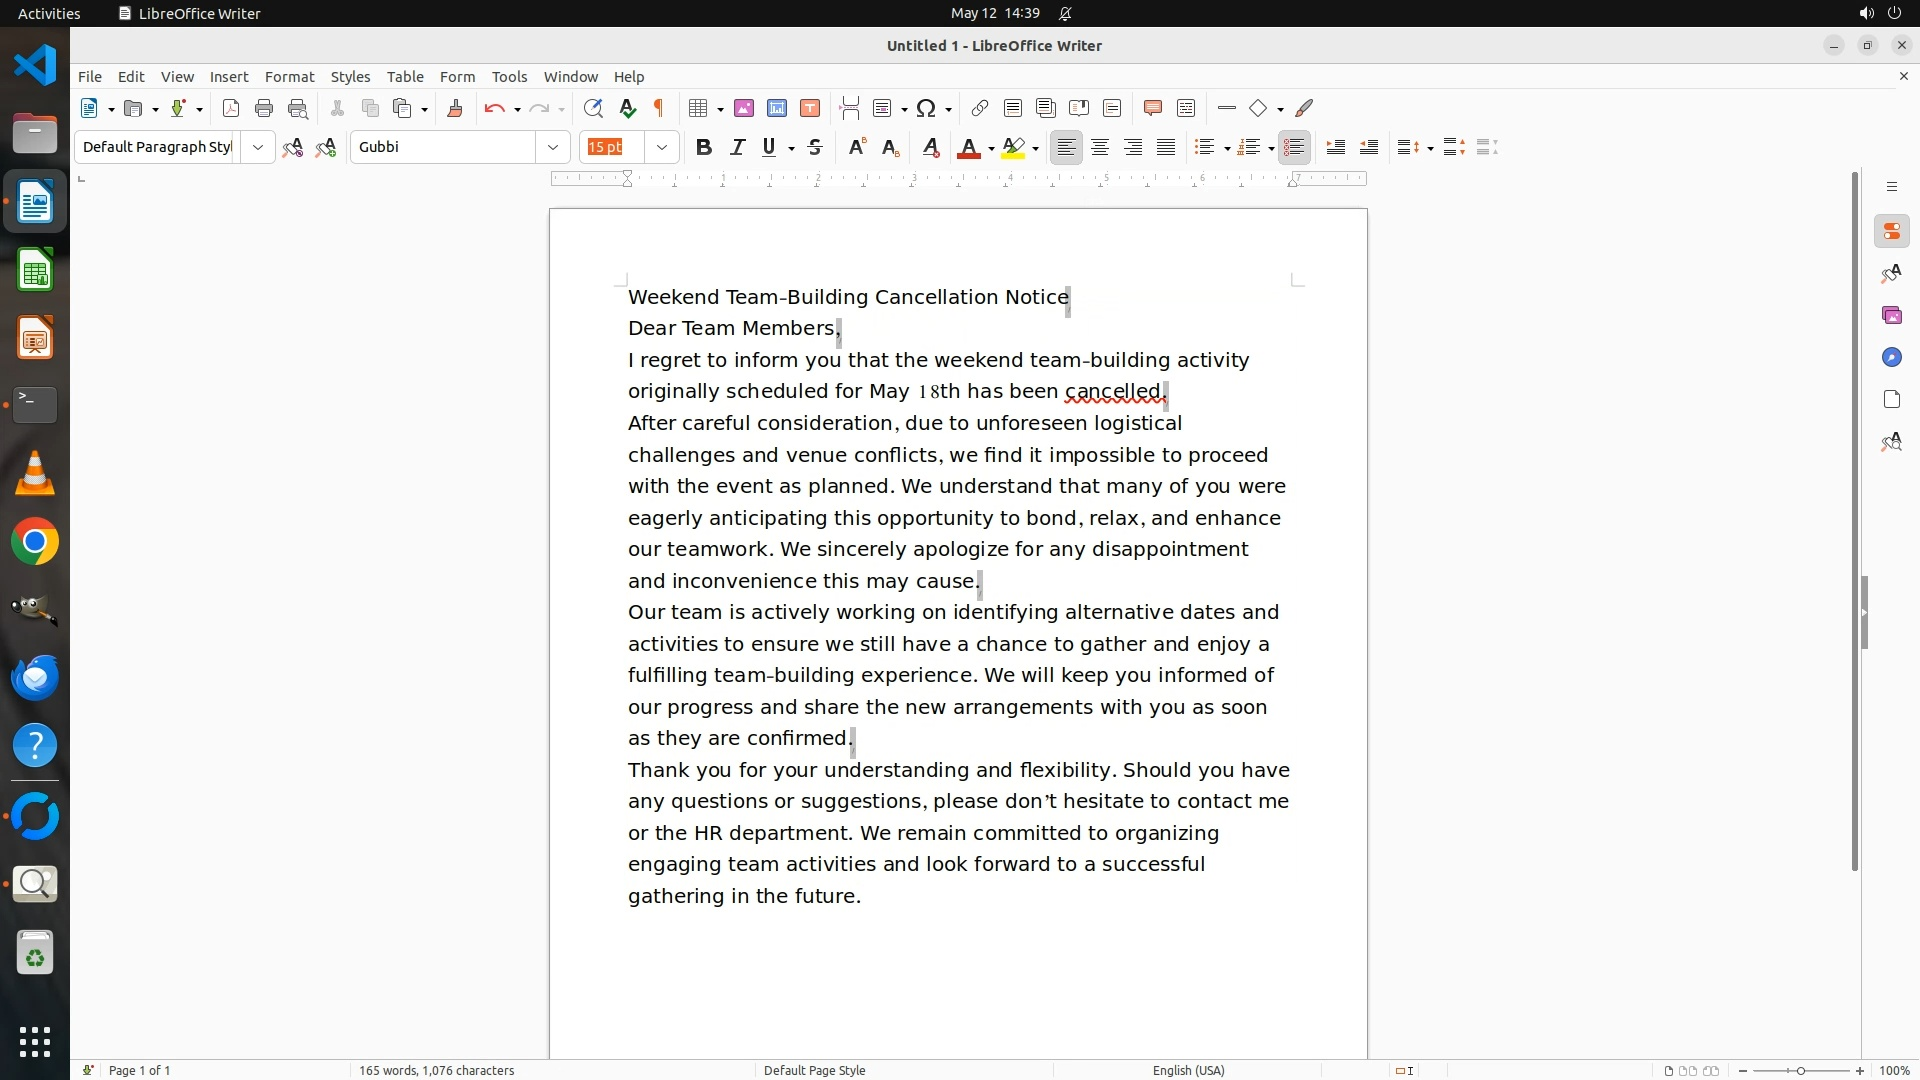Click word count in status bar
Viewport: 1920px width, 1080px height.
tap(436, 1070)
